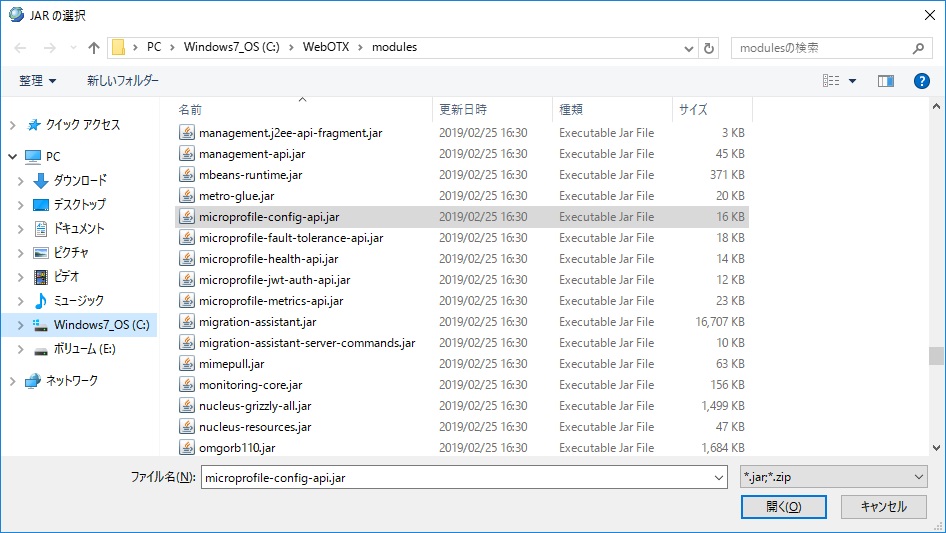
Task: Click the up-folder arrow in navigation bar
Action: (94, 48)
